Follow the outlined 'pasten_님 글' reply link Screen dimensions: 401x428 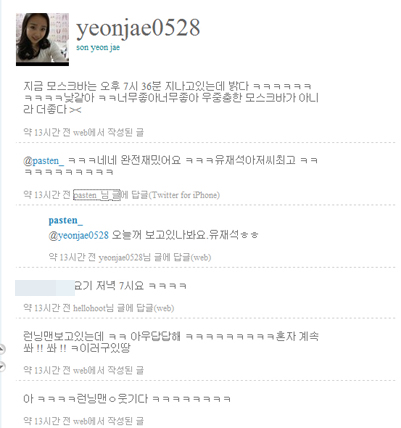pyautogui.click(x=97, y=195)
